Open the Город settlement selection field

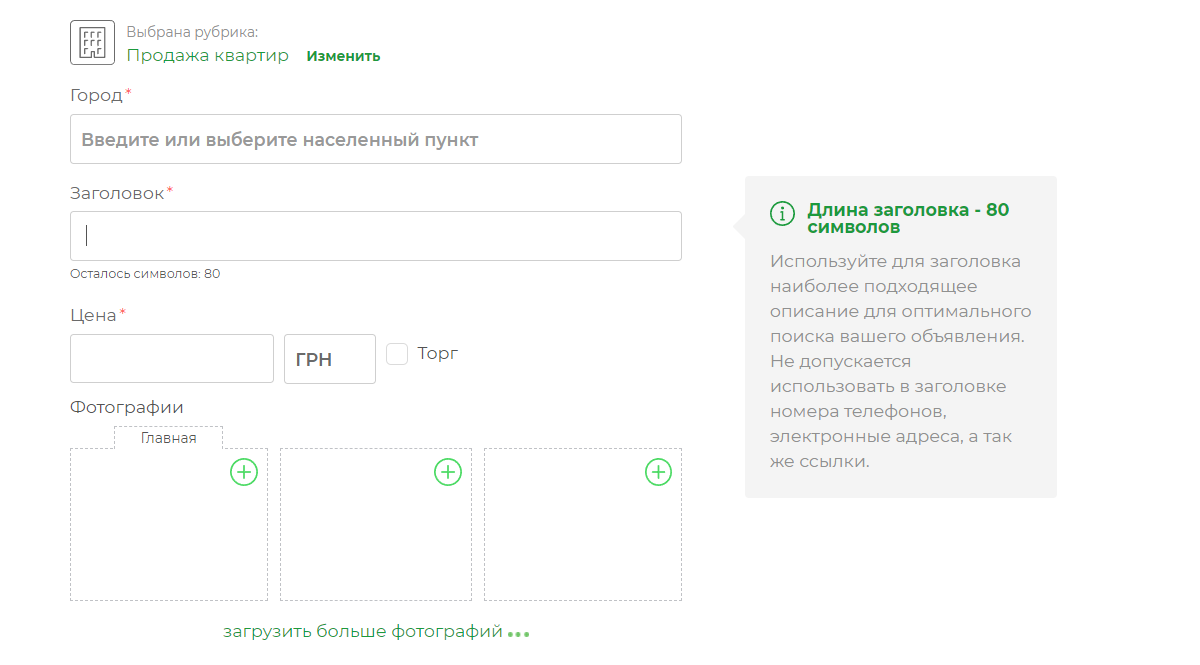(375, 139)
